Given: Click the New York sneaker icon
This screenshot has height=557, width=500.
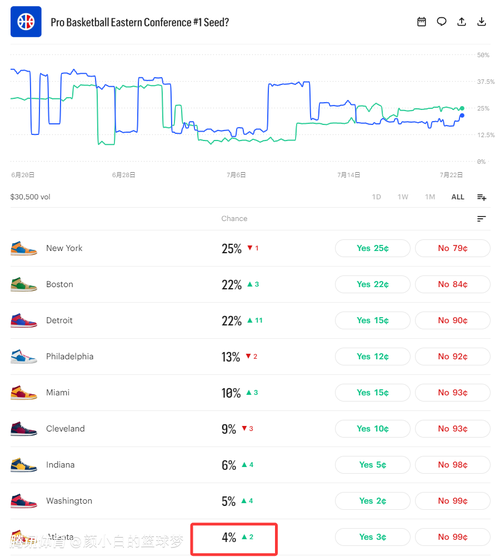Looking at the screenshot, I should click(x=23, y=248).
